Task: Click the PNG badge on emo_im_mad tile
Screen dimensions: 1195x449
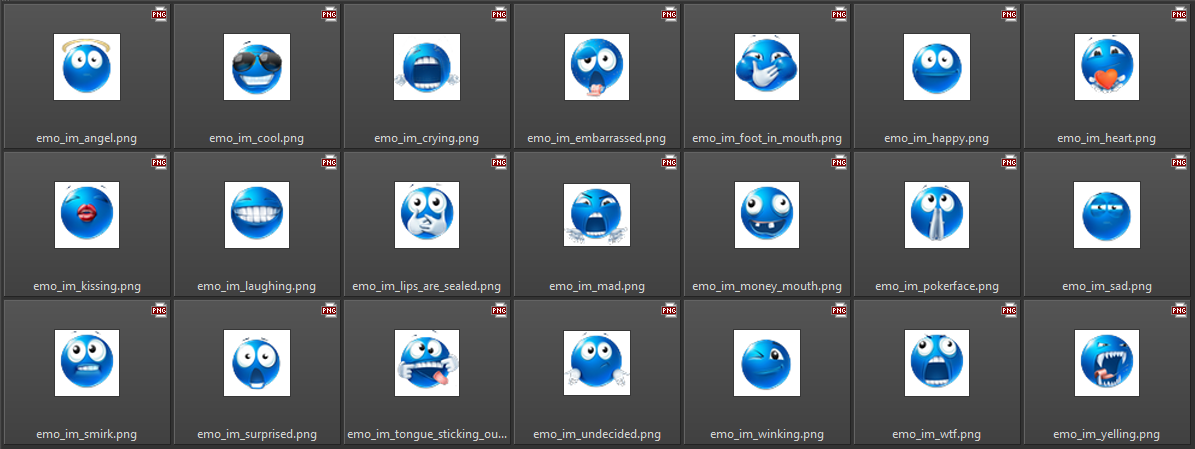Action: pos(669,162)
